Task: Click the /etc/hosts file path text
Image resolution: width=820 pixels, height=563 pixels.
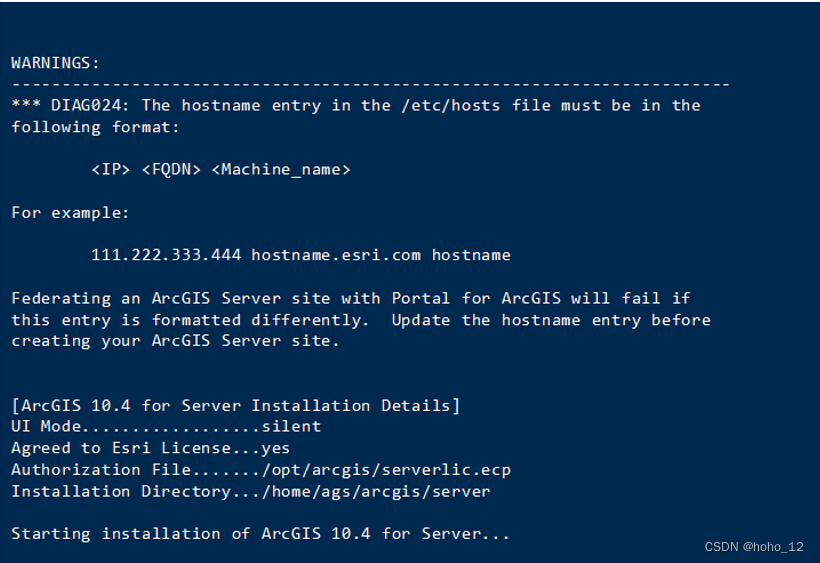Action: tap(450, 105)
